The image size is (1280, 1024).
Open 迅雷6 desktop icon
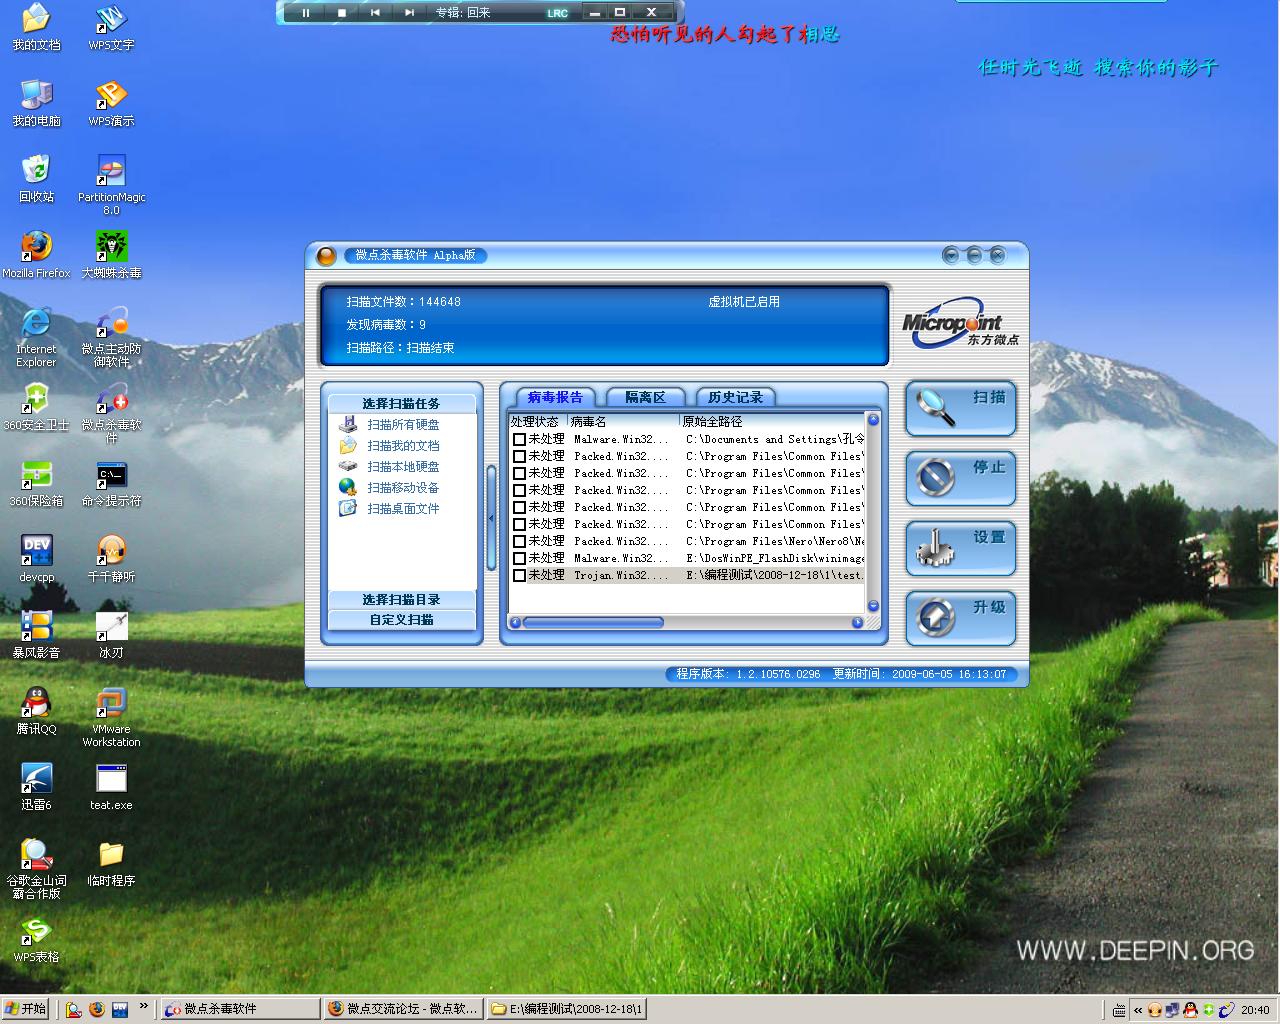click(x=36, y=788)
